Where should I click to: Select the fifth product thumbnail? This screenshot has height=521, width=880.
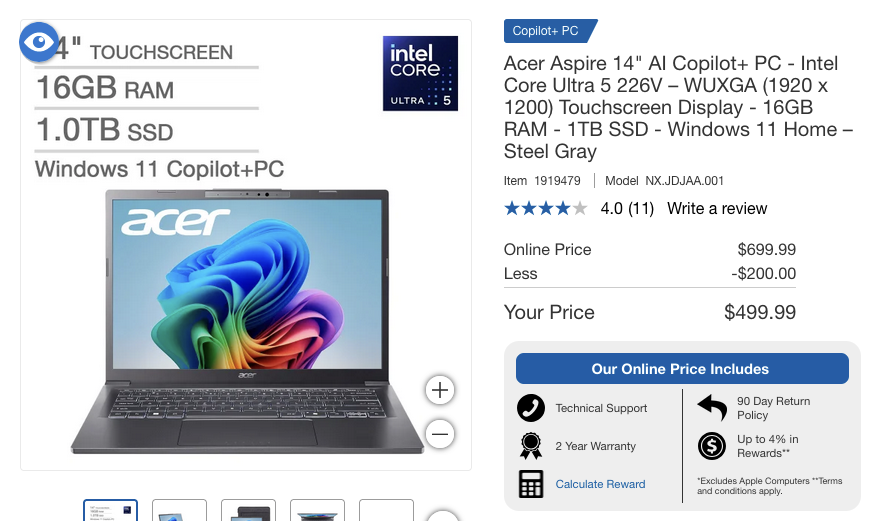387,510
